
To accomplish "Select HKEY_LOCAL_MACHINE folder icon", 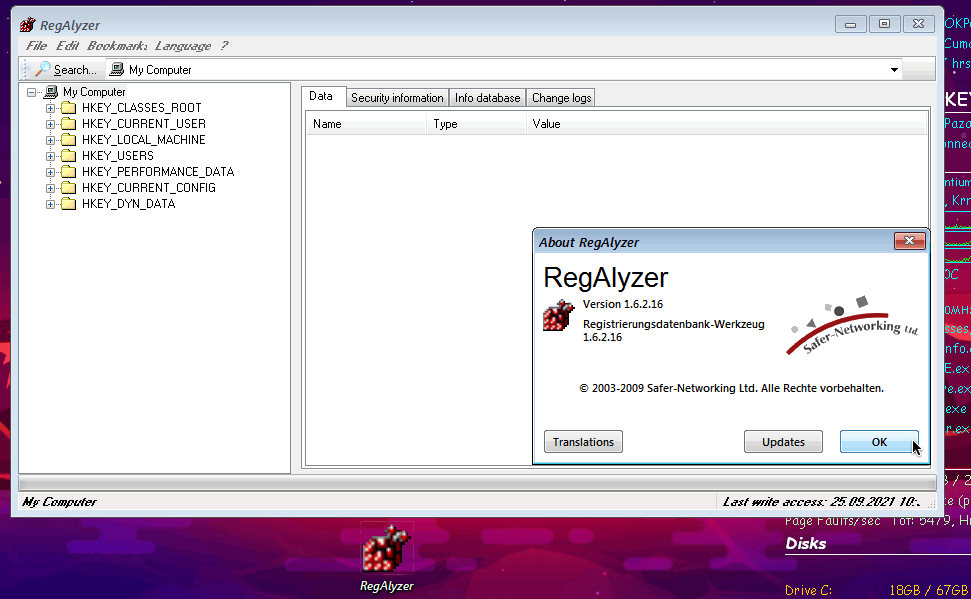I will tap(69, 140).
